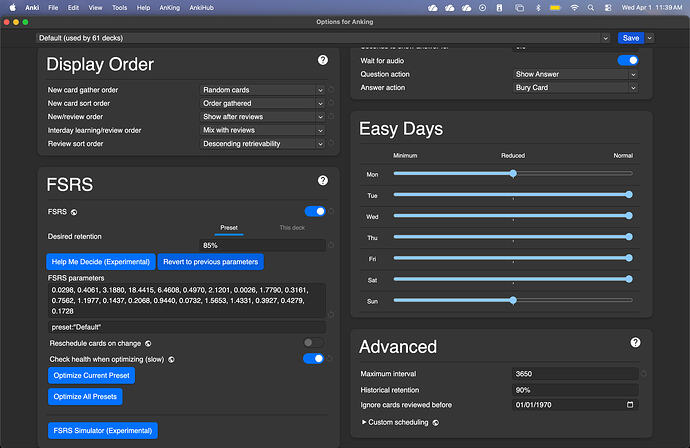Open Interday learning/review order dropdown
The image size is (690, 448).
pos(262,130)
